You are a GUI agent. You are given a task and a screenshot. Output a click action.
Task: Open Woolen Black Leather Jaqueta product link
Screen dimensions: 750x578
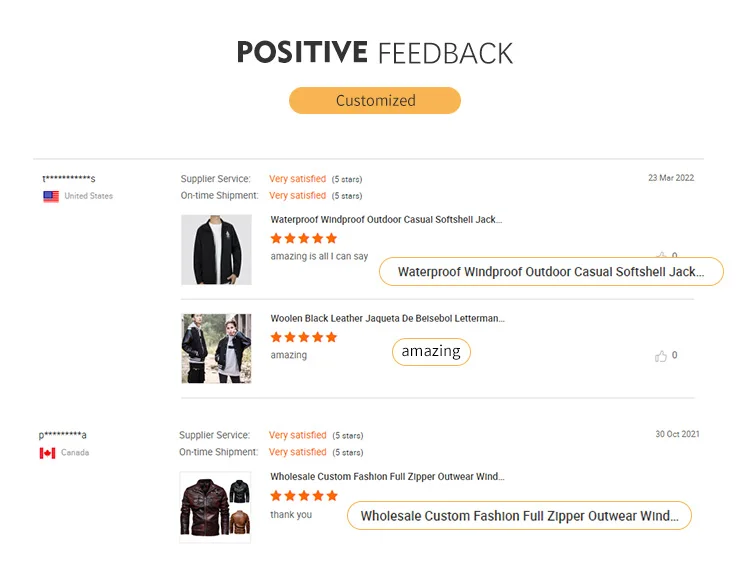tap(387, 318)
